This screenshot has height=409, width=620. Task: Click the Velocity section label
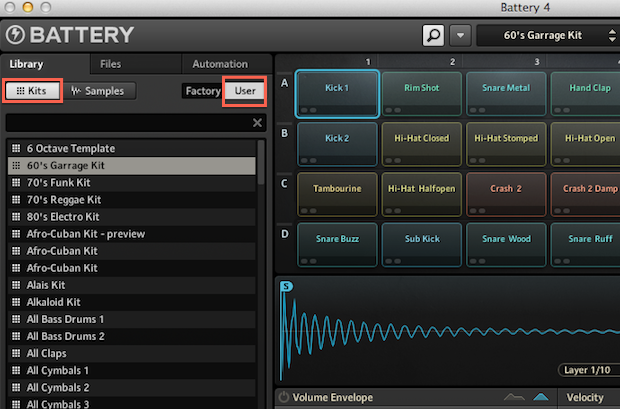coord(585,397)
